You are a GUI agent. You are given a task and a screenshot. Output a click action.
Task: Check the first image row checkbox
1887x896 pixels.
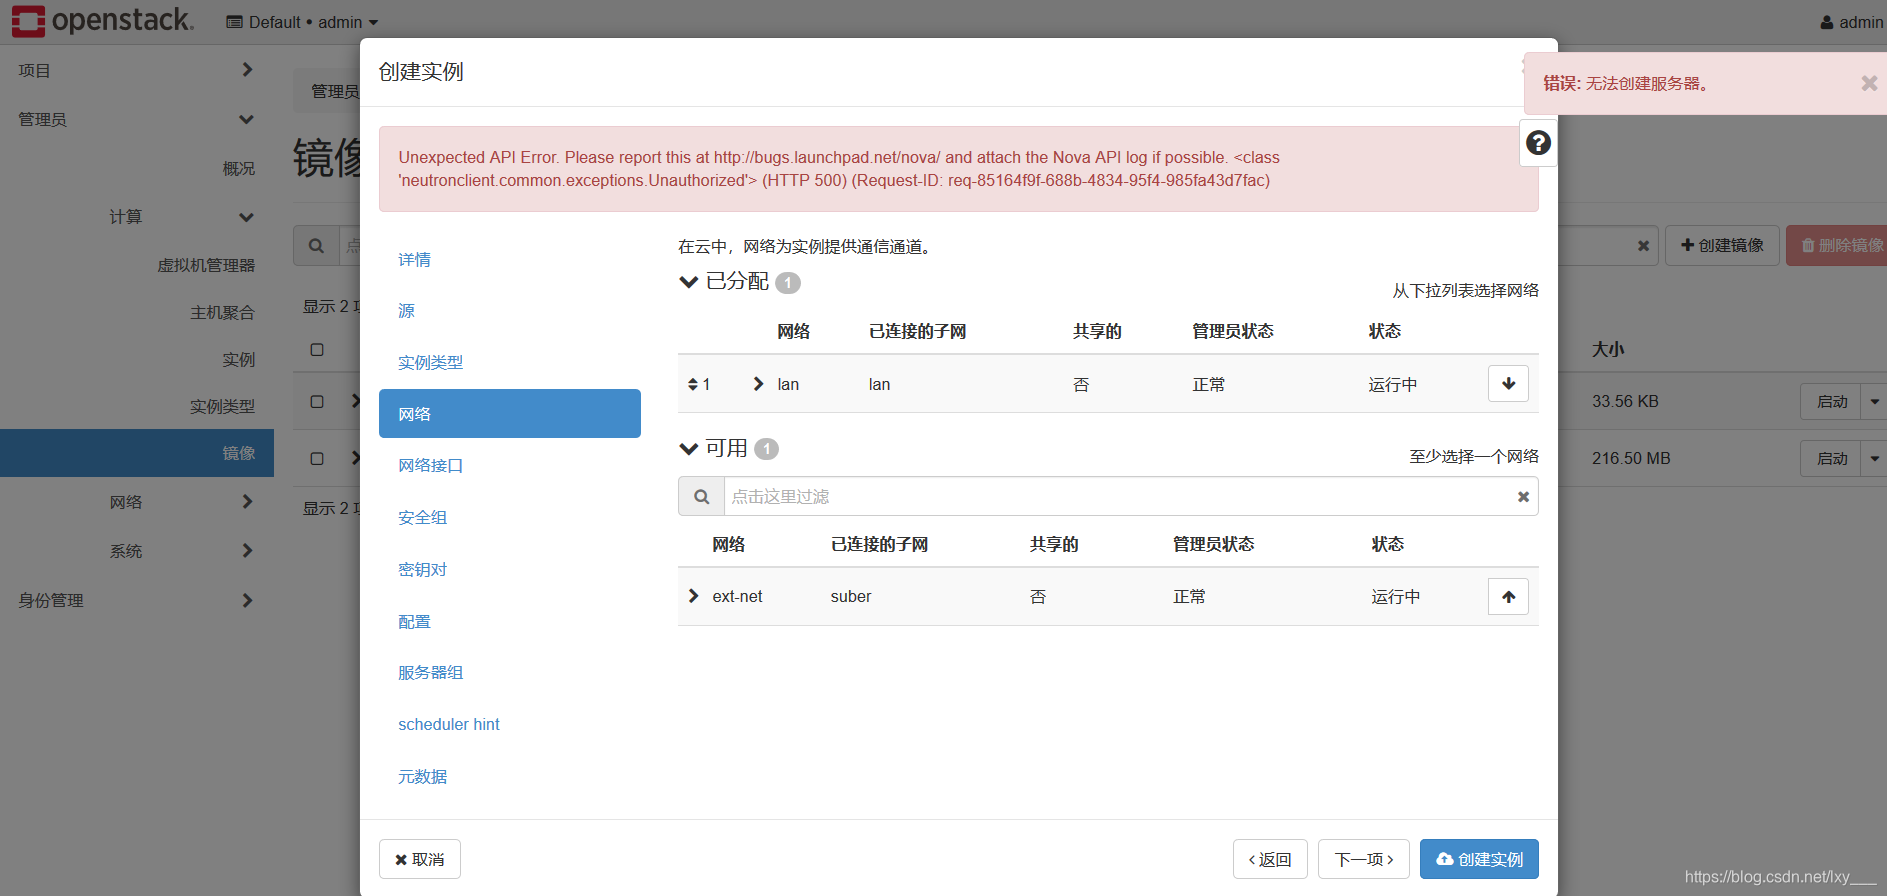[317, 401]
